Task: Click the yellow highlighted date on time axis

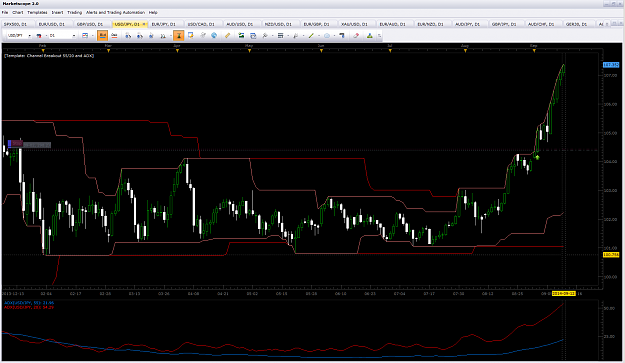Action: click(564, 294)
